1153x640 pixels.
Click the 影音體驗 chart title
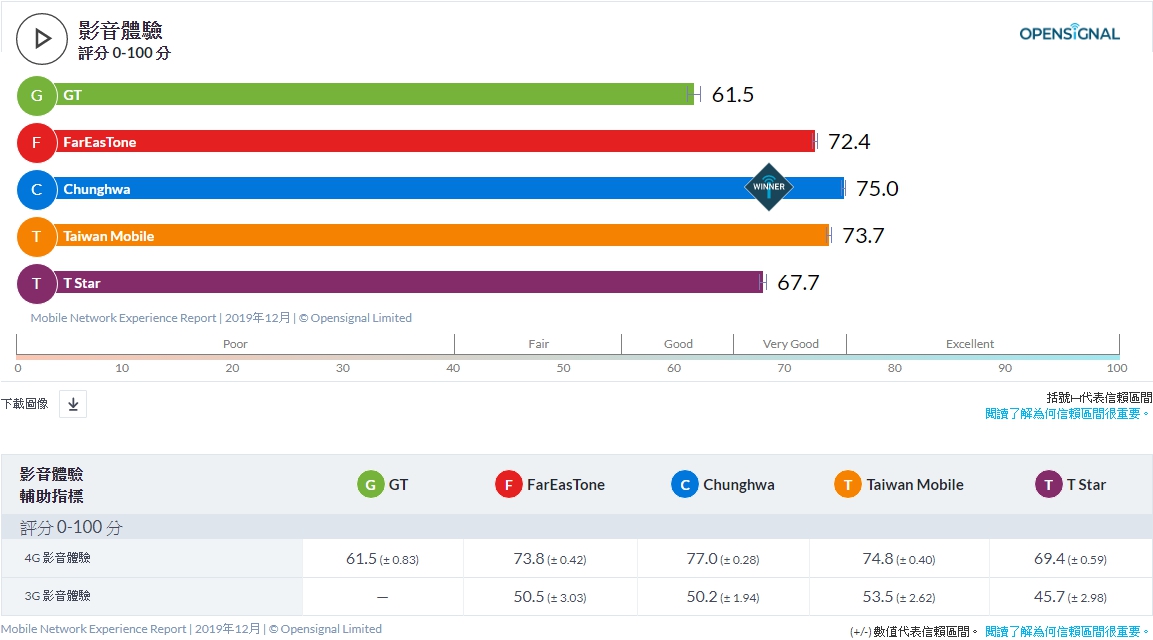click(120, 31)
